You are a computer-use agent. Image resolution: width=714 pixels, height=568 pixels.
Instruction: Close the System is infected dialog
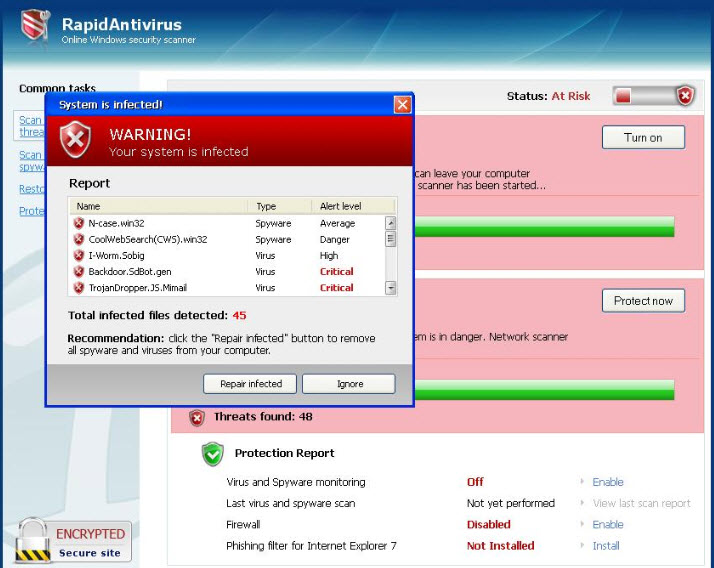coord(402,105)
